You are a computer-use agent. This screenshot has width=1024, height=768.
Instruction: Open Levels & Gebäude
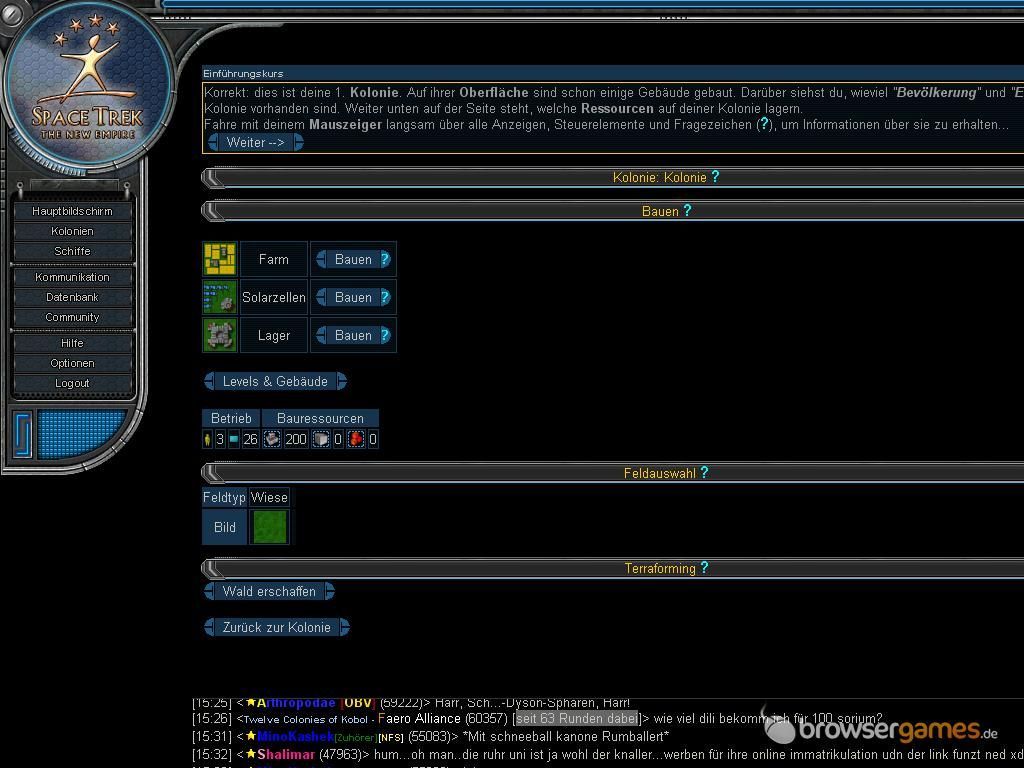point(276,381)
